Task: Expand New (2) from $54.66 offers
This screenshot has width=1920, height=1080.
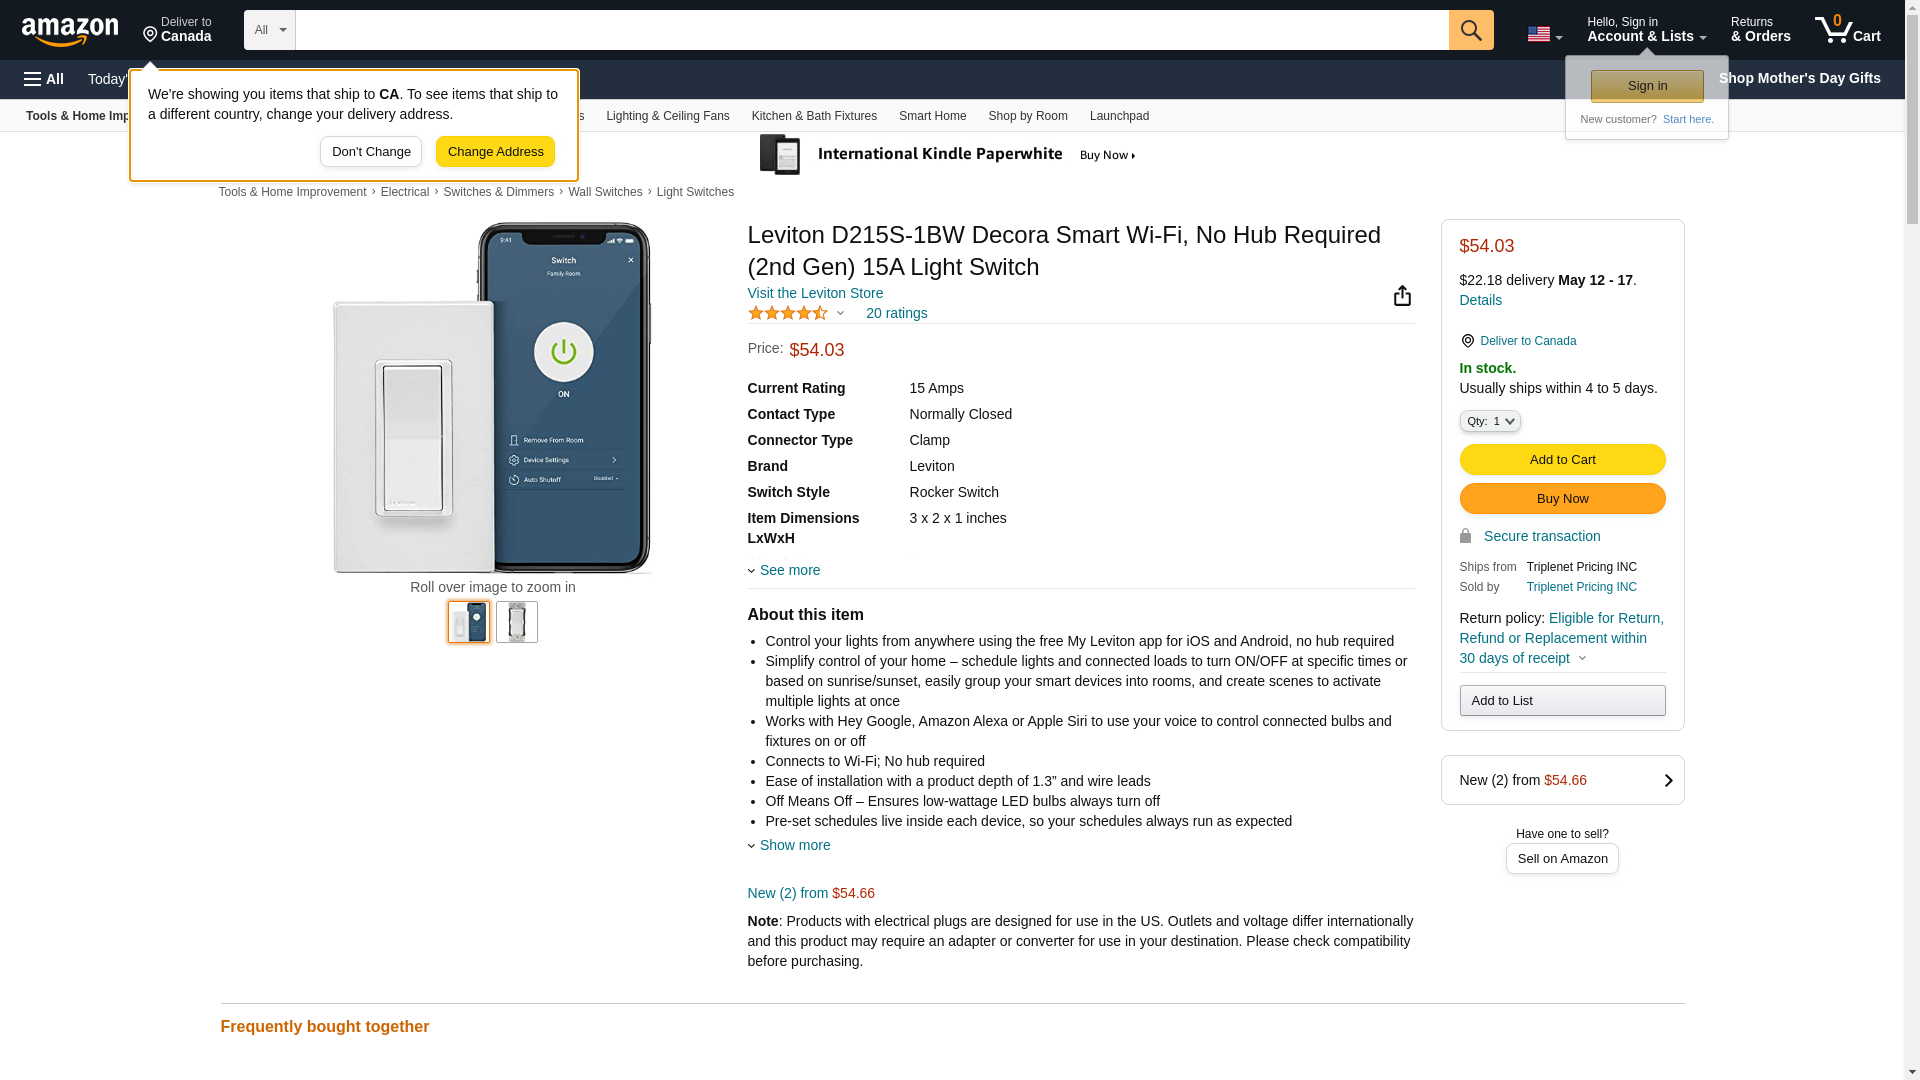Action: click(1562, 780)
